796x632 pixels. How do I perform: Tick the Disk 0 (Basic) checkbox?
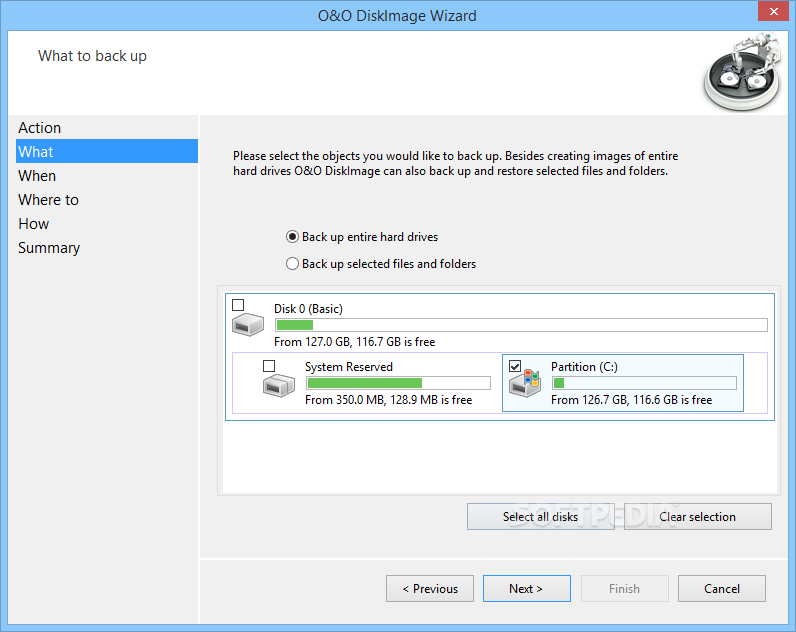click(238, 305)
